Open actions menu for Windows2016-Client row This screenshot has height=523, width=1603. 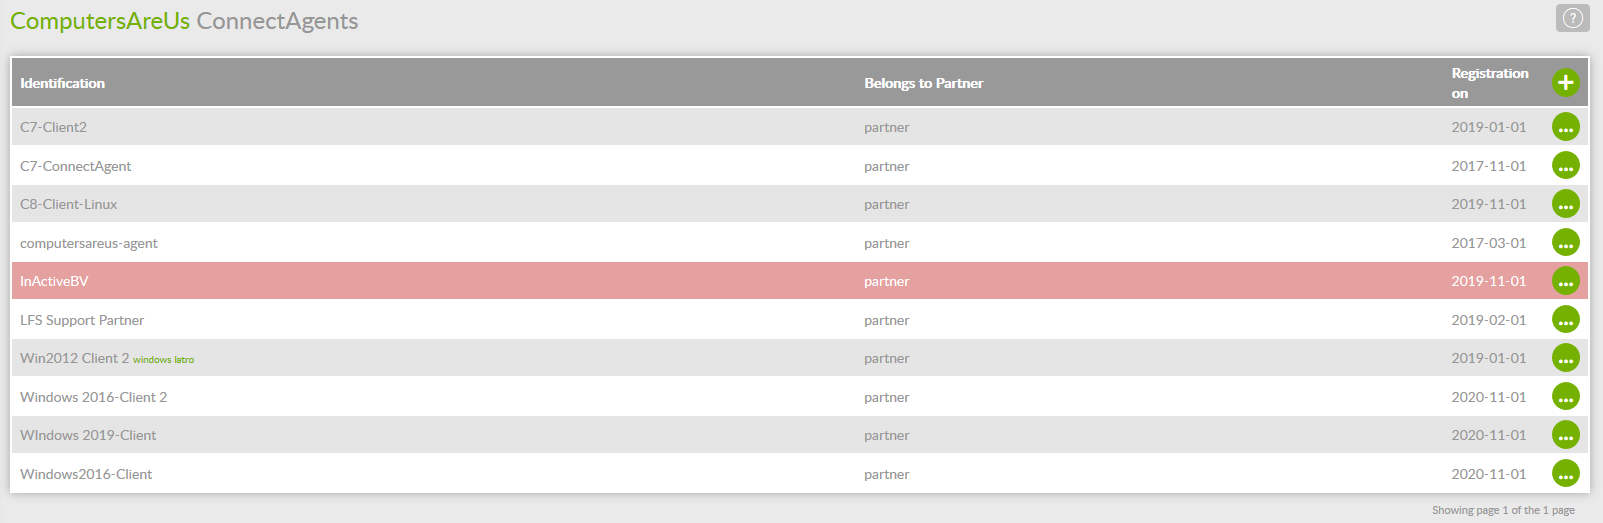point(1565,474)
